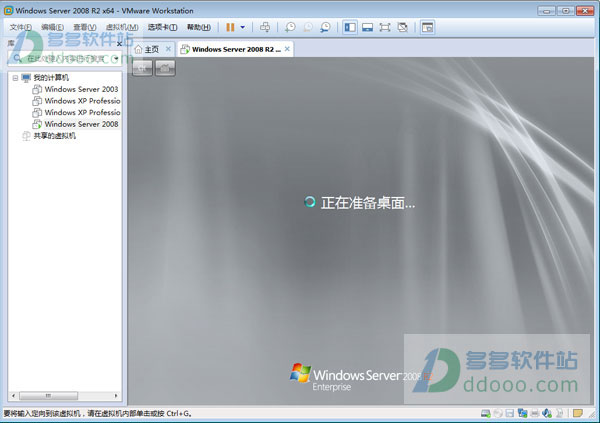
Task: Open the 编辑(E) menu
Action: tap(52, 27)
